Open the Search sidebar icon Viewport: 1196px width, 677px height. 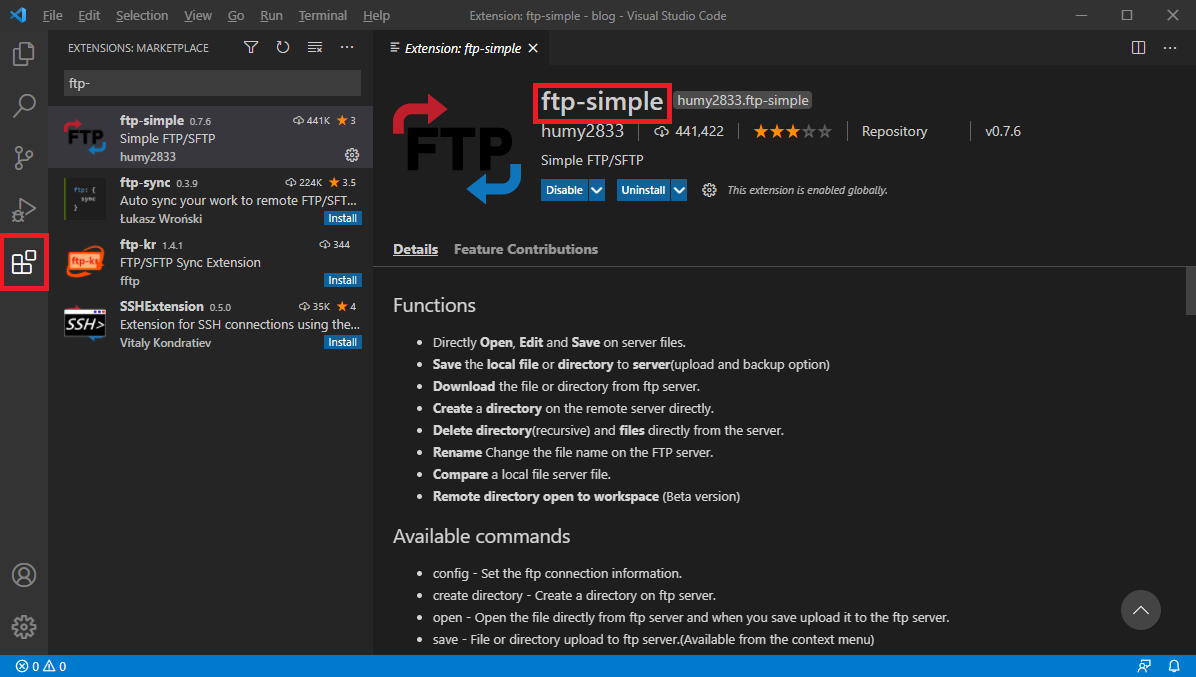coord(23,104)
